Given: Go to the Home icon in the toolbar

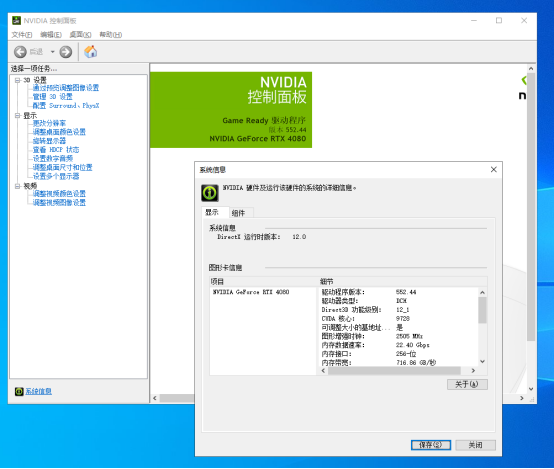Looking at the screenshot, I should tap(91, 52).
